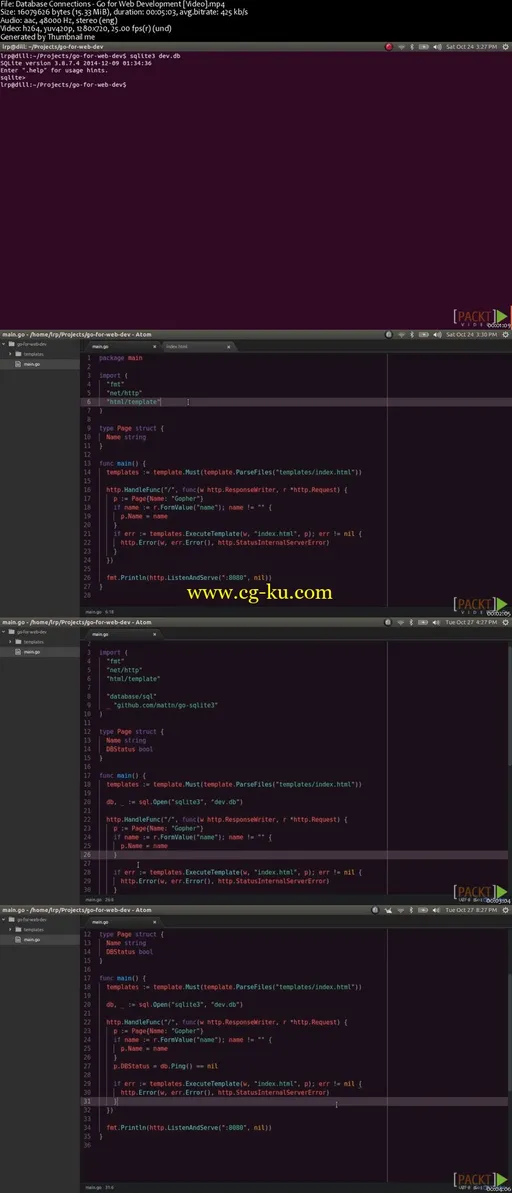
Task: Open the gear menu beside the 8:27 PM clock
Action: pyautogui.click(x=506, y=911)
